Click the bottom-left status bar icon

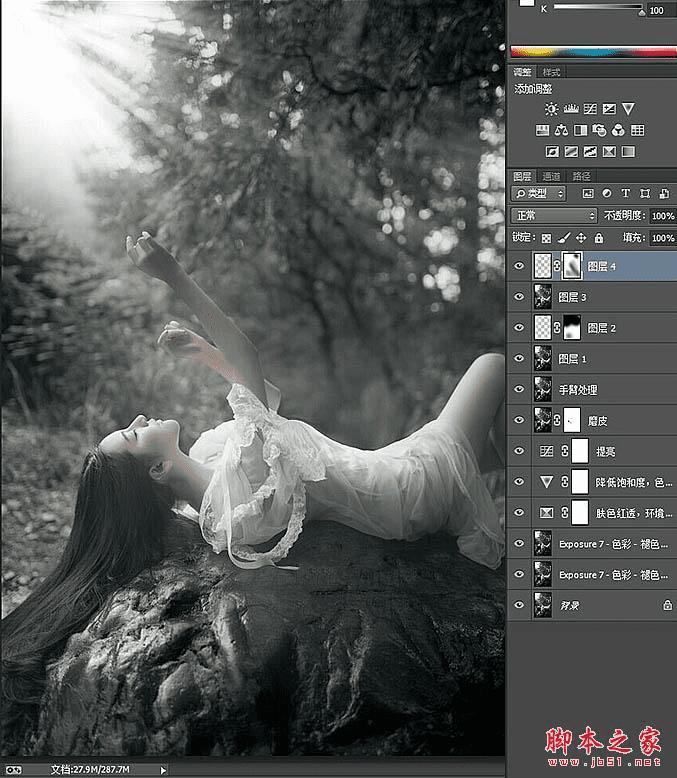(x=13, y=770)
